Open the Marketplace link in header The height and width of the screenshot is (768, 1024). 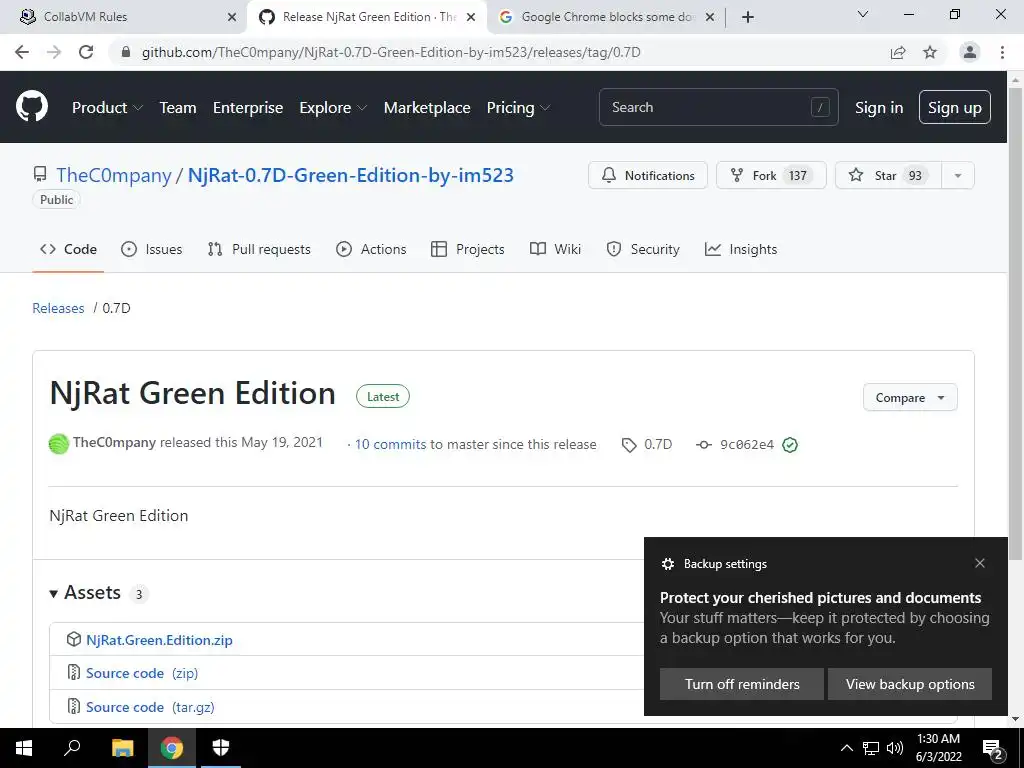pos(427,108)
